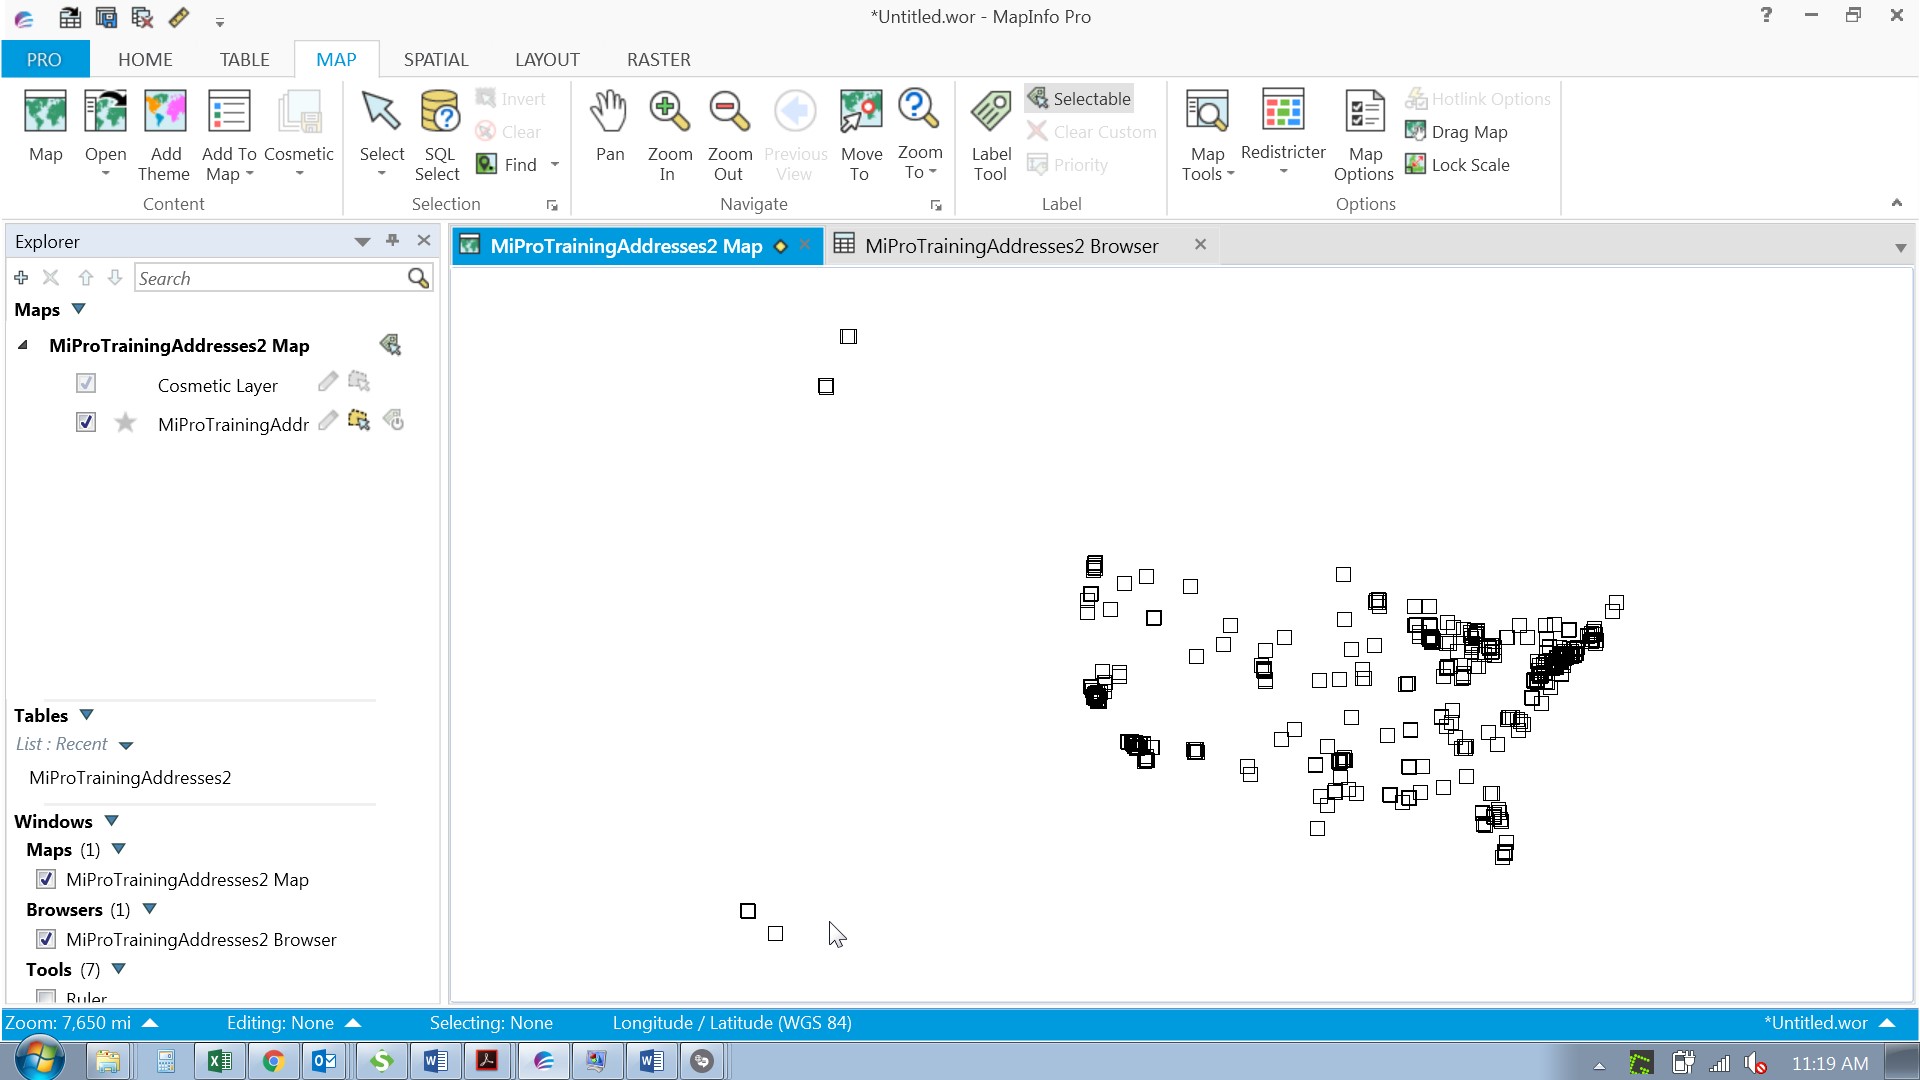Click Selecting: None in status bar
Screen dimensions: 1920x1080
tap(491, 1023)
